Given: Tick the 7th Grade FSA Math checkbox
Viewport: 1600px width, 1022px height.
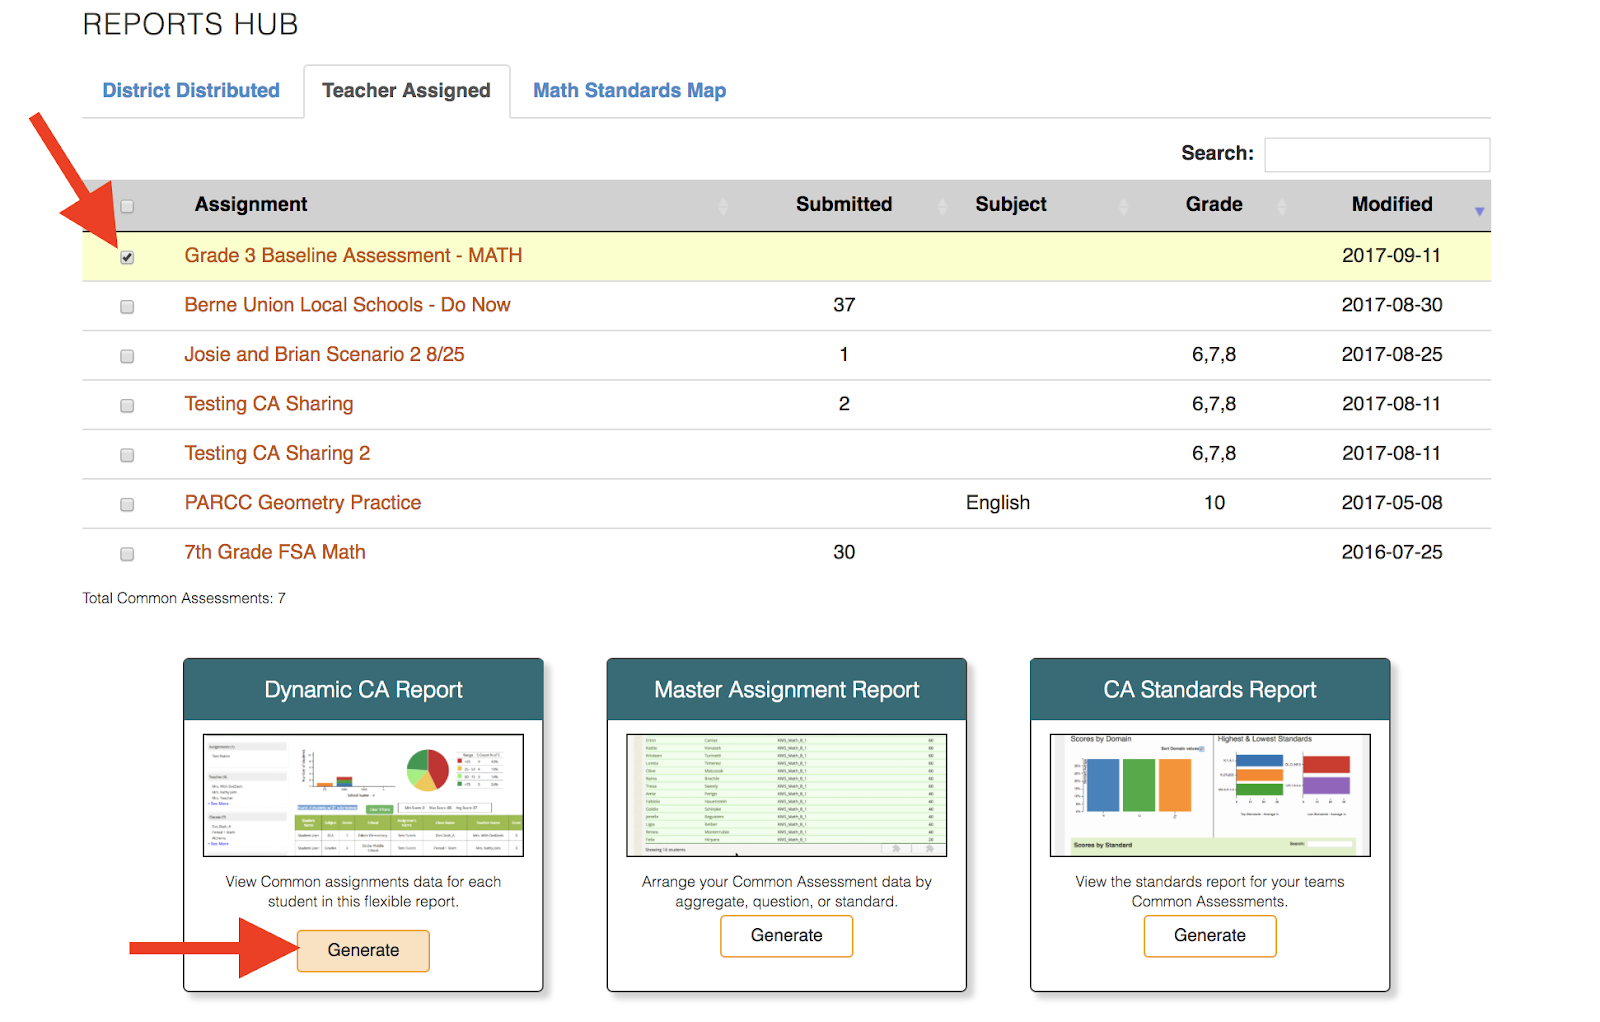Looking at the screenshot, I should (x=127, y=554).
